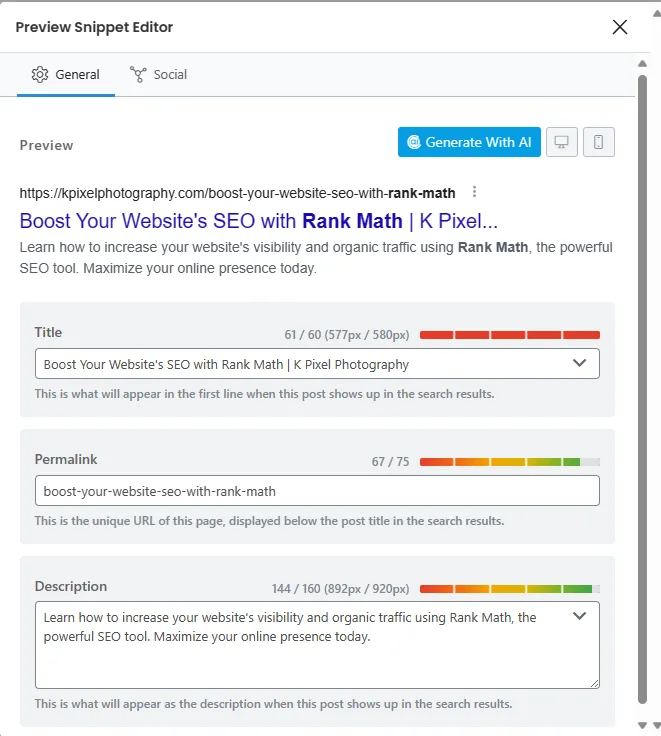661x736 pixels.
Task: Expand the Description variables dropdown
Action: click(x=579, y=616)
